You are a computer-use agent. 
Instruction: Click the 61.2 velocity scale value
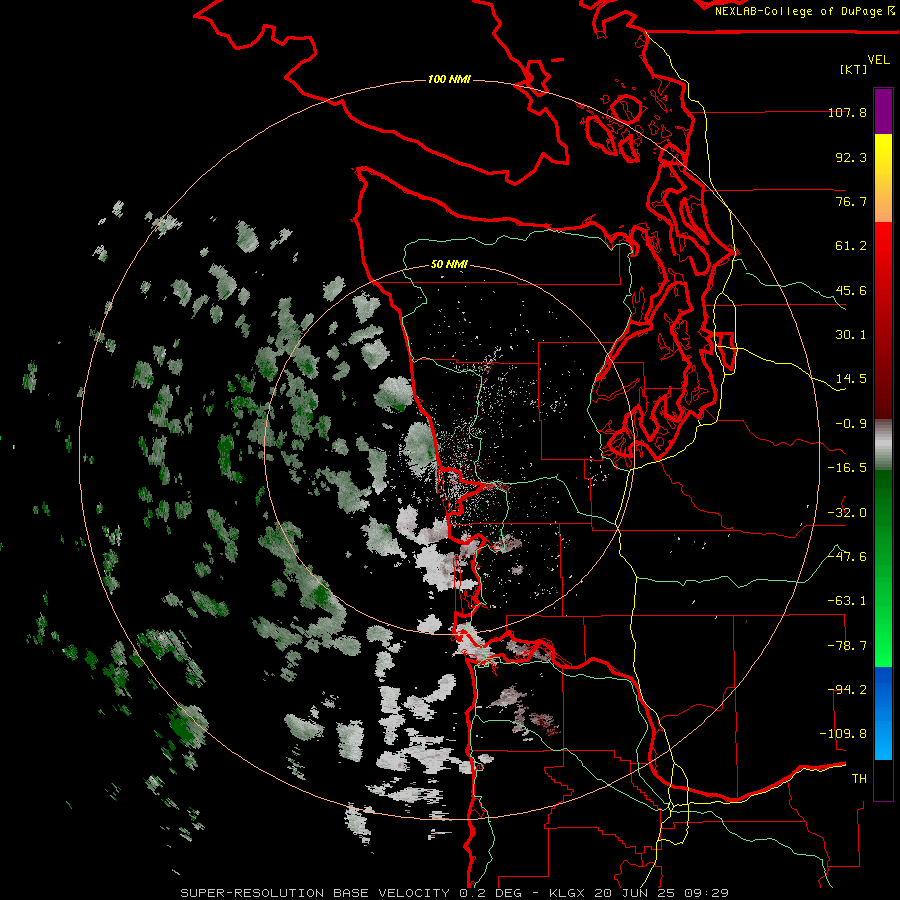tap(851, 246)
